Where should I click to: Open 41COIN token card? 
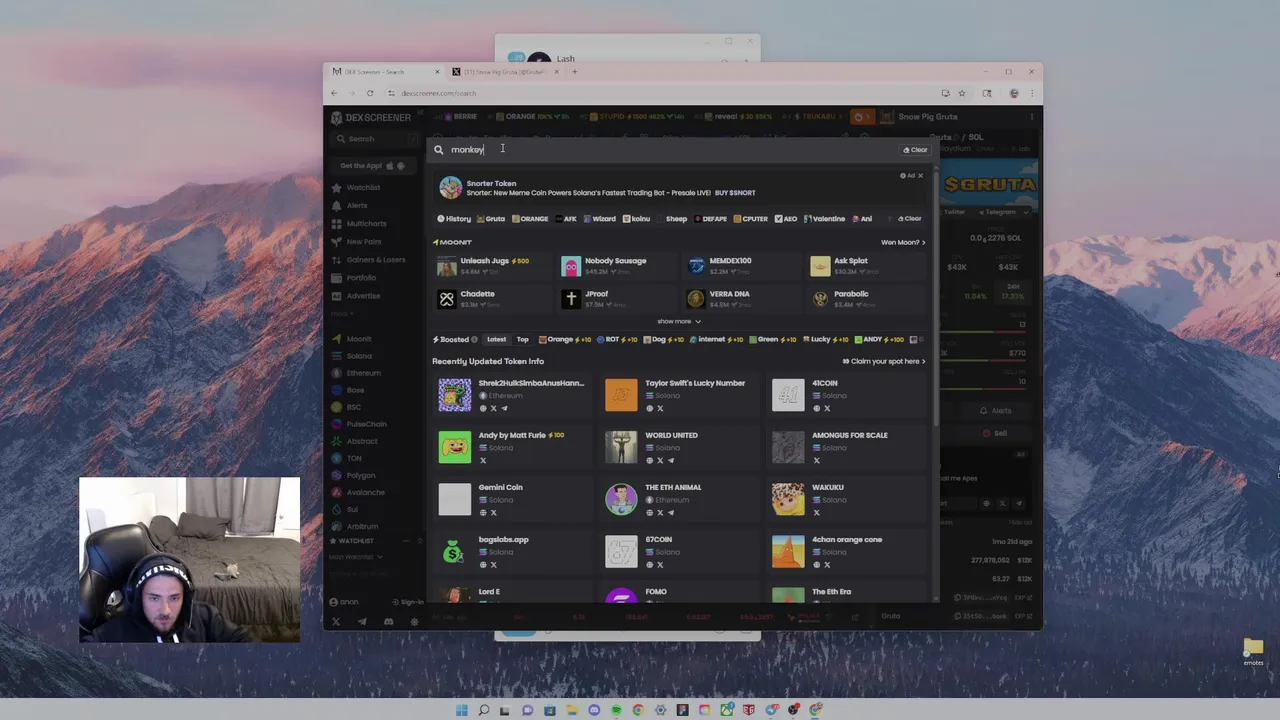pyautogui.click(x=847, y=395)
